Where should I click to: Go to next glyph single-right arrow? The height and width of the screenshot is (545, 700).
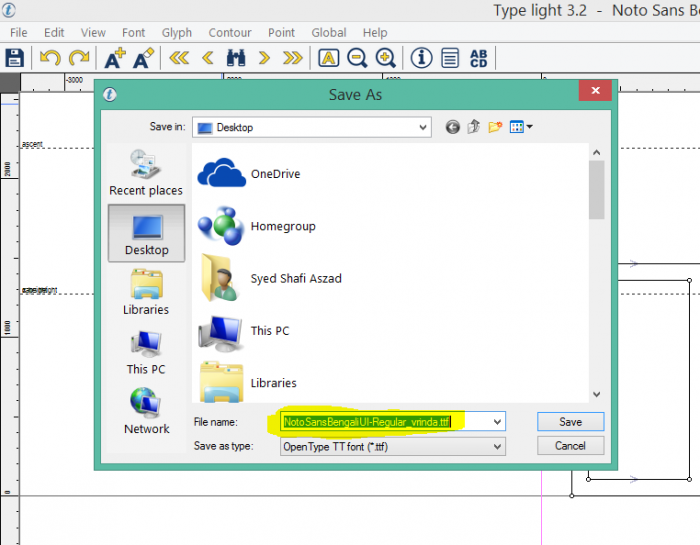[x=264, y=58]
